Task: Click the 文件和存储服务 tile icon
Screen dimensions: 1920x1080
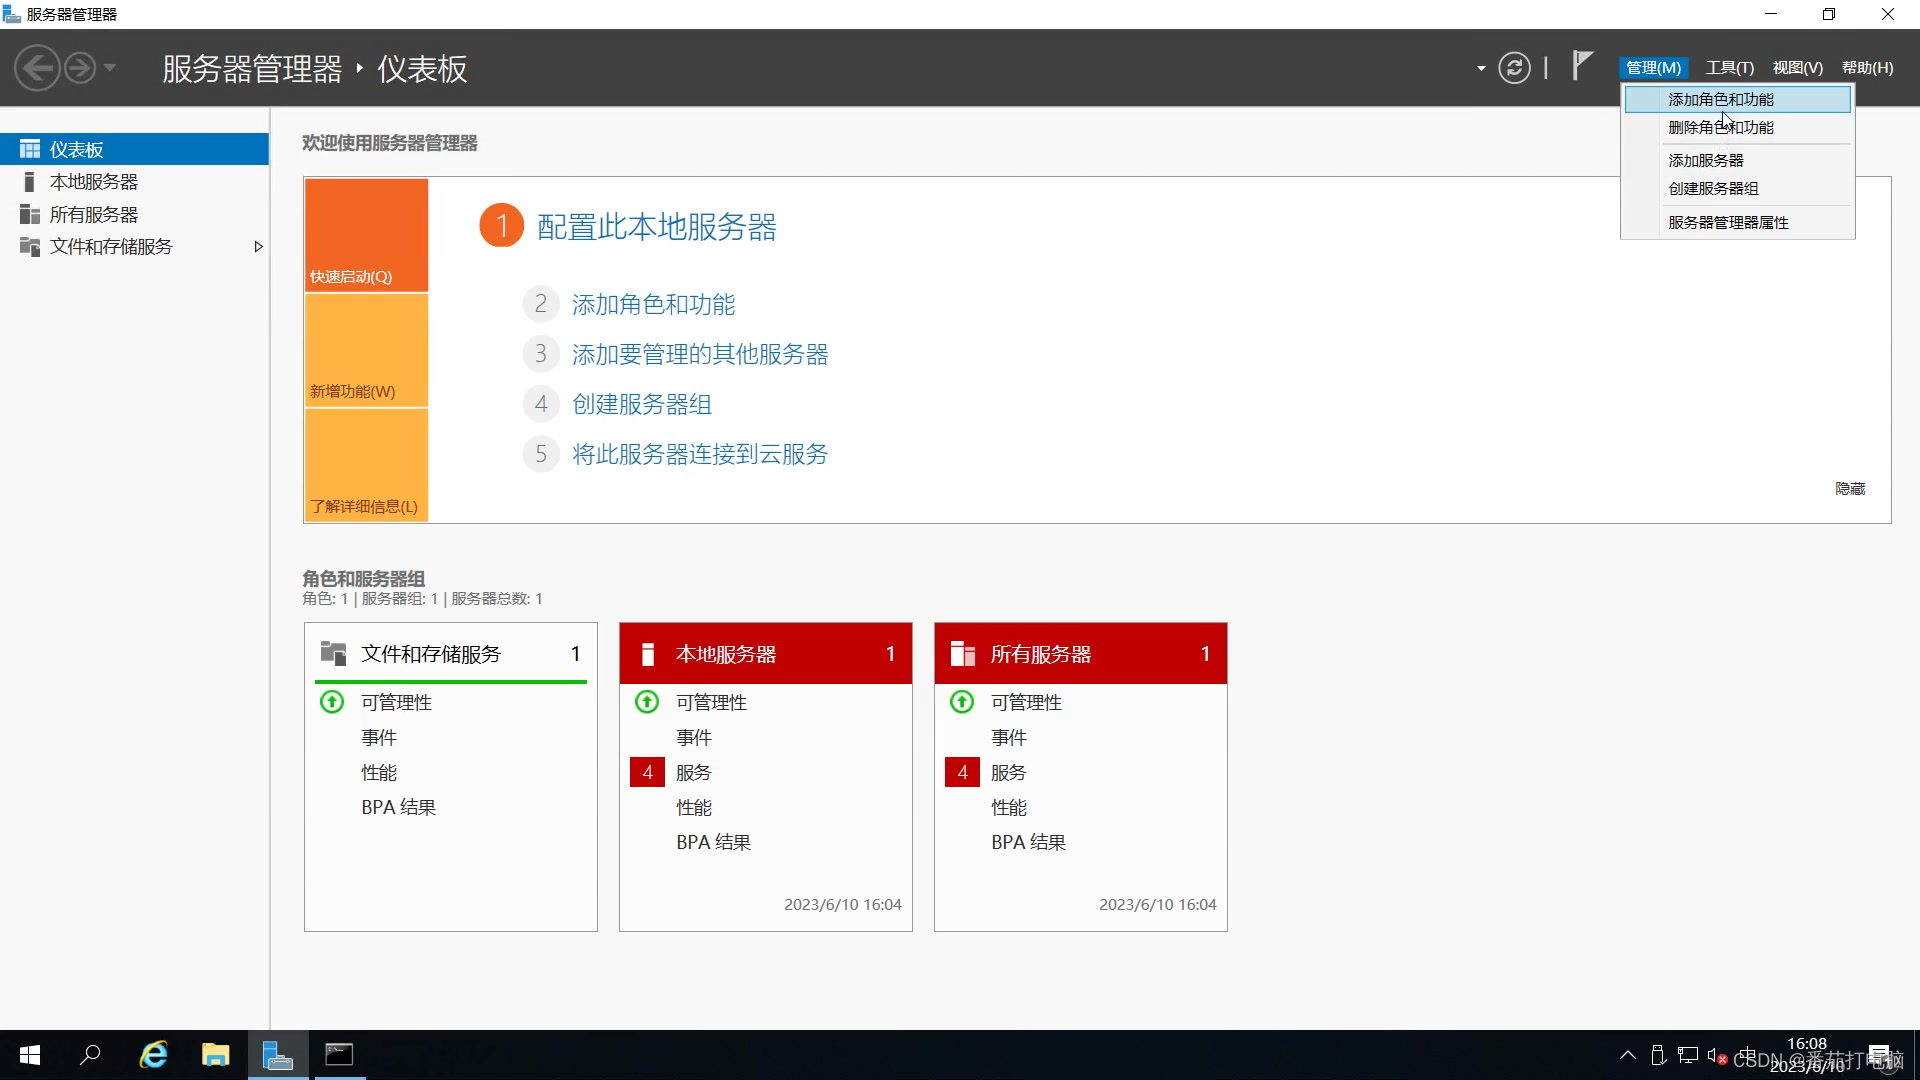Action: (333, 653)
